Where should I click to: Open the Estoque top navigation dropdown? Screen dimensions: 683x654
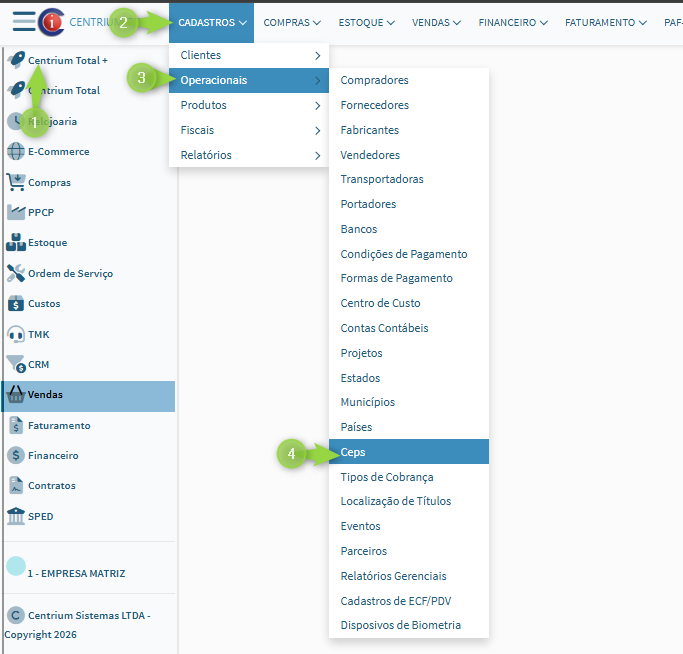click(x=368, y=22)
